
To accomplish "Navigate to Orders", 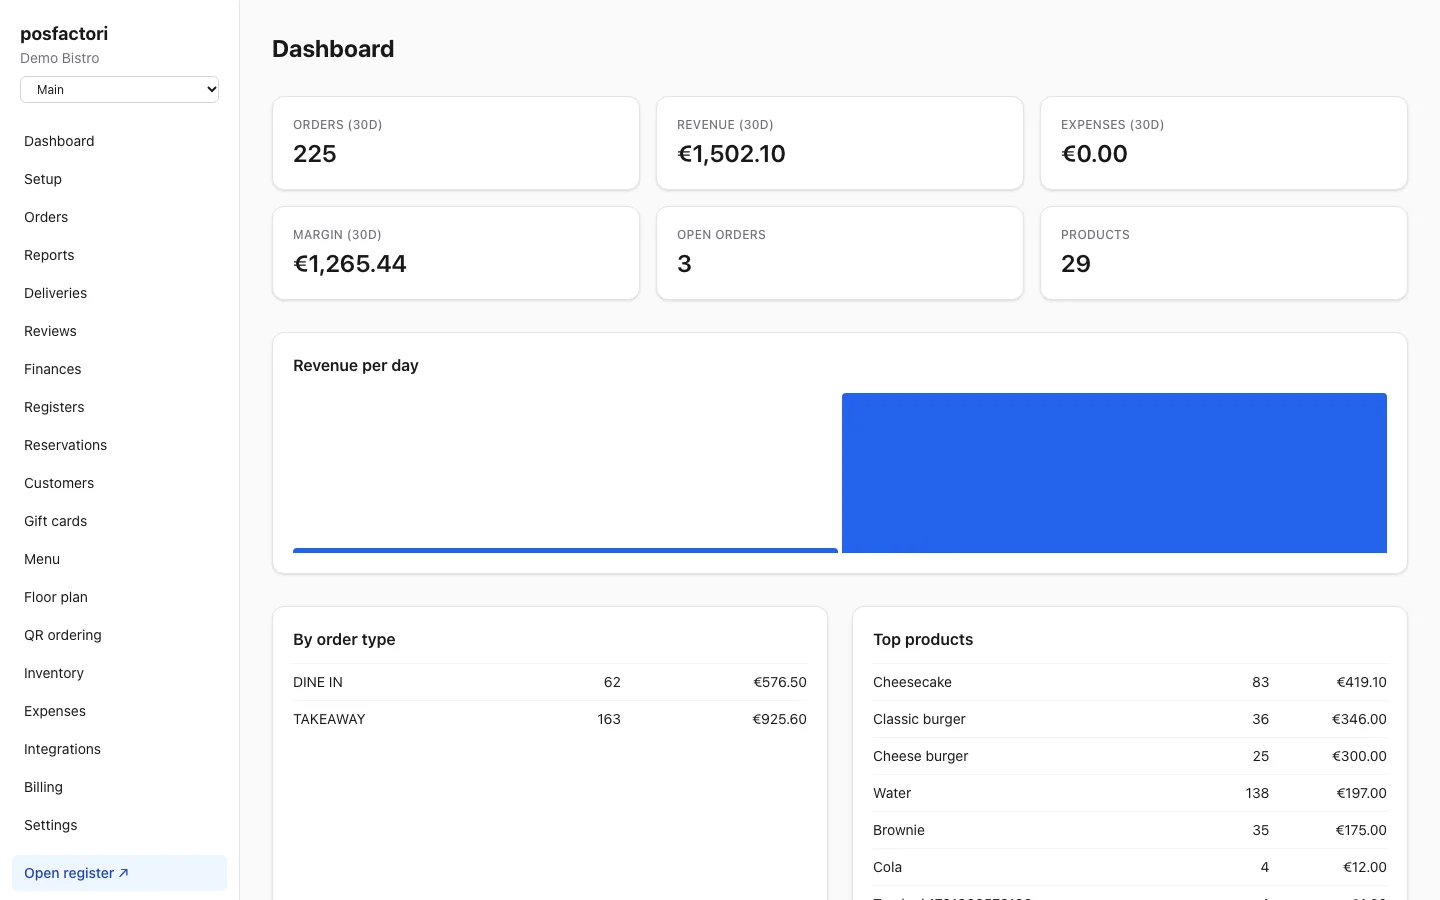I will [46, 217].
